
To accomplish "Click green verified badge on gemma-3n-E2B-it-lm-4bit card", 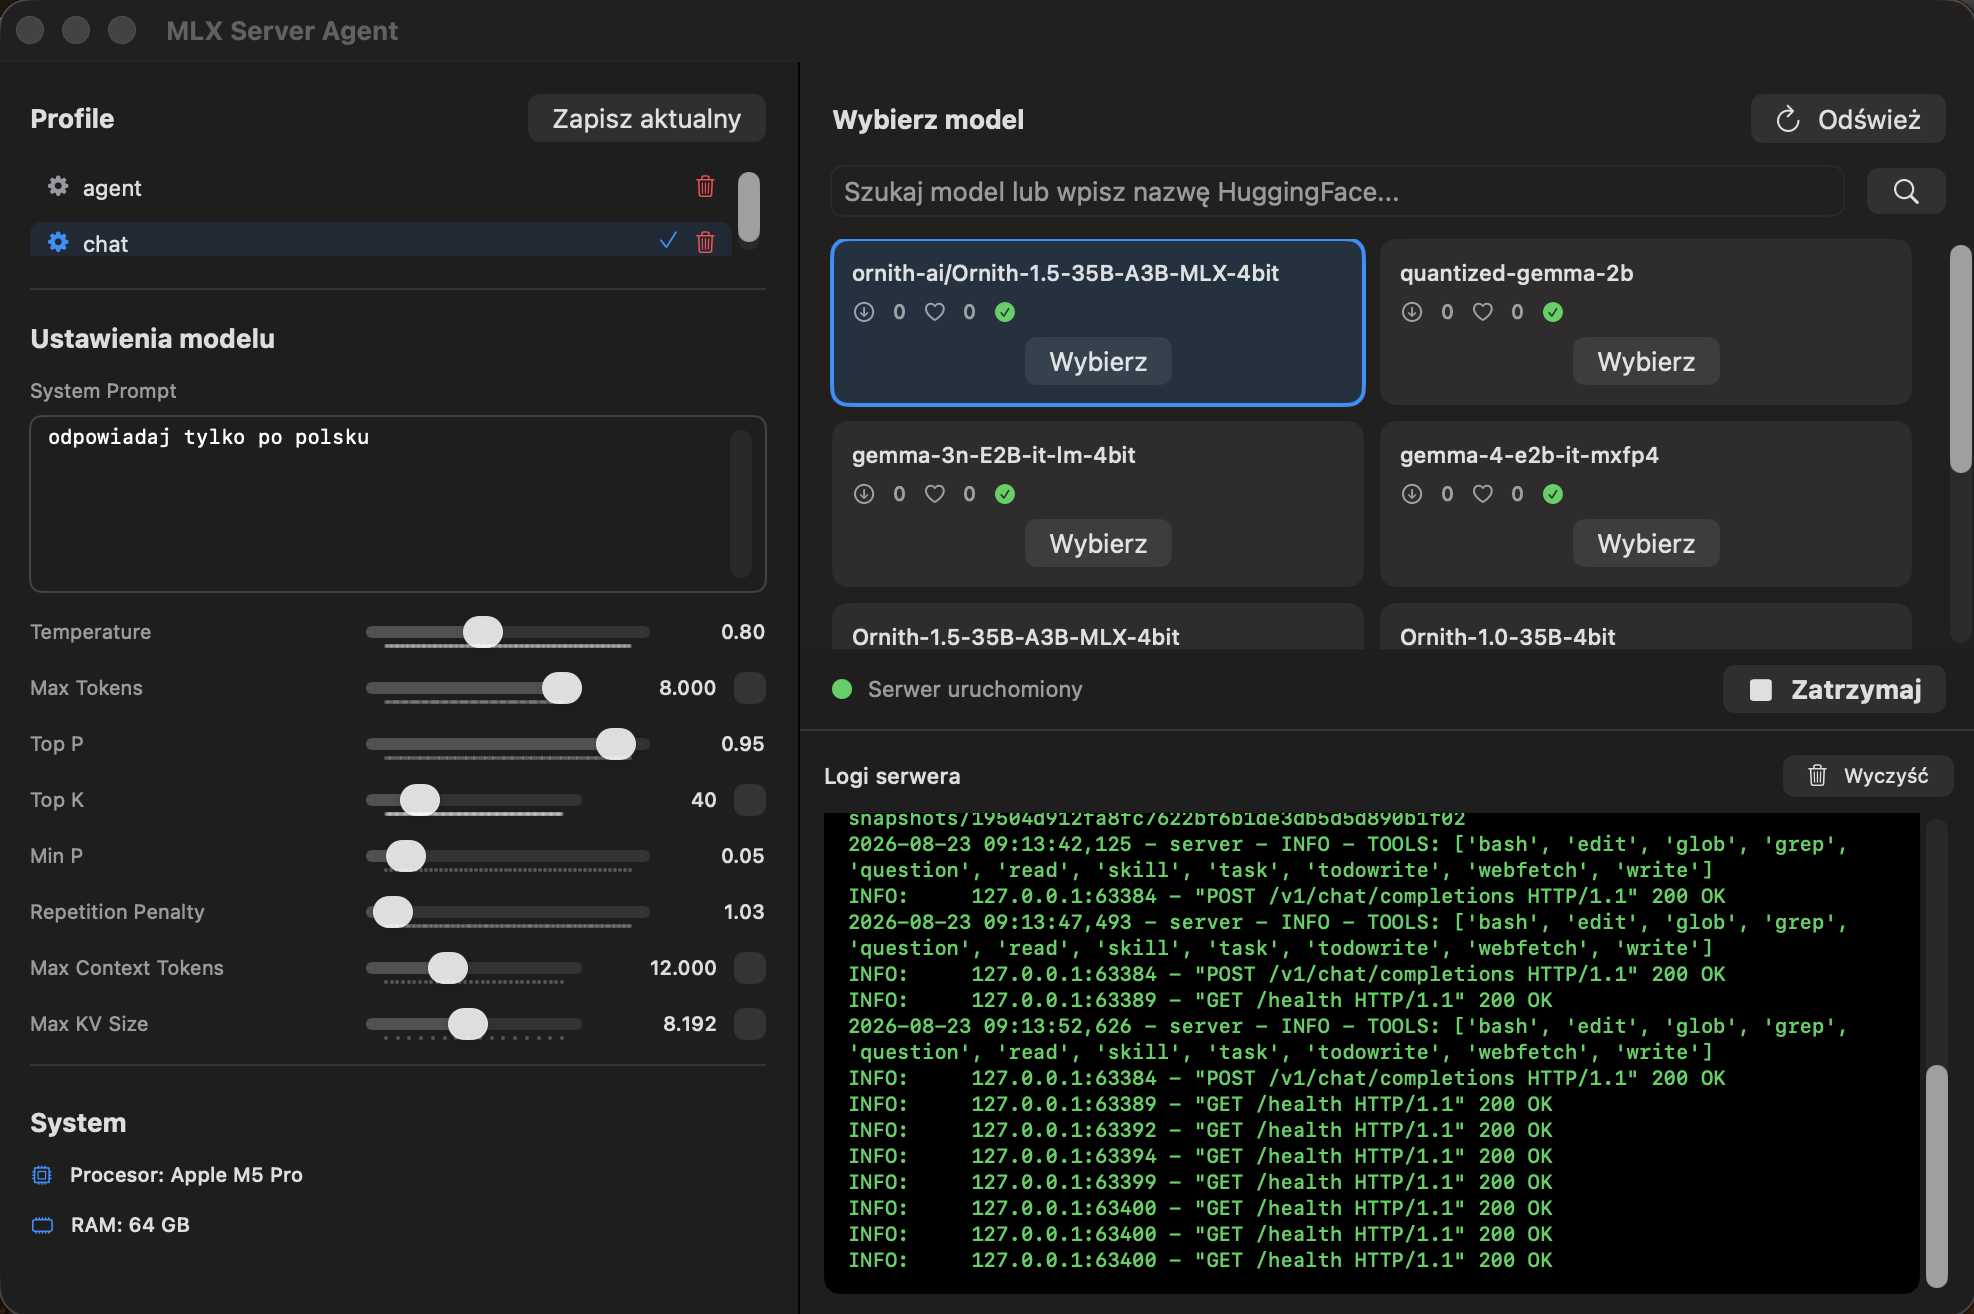I will pyautogui.click(x=1005, y=494).
